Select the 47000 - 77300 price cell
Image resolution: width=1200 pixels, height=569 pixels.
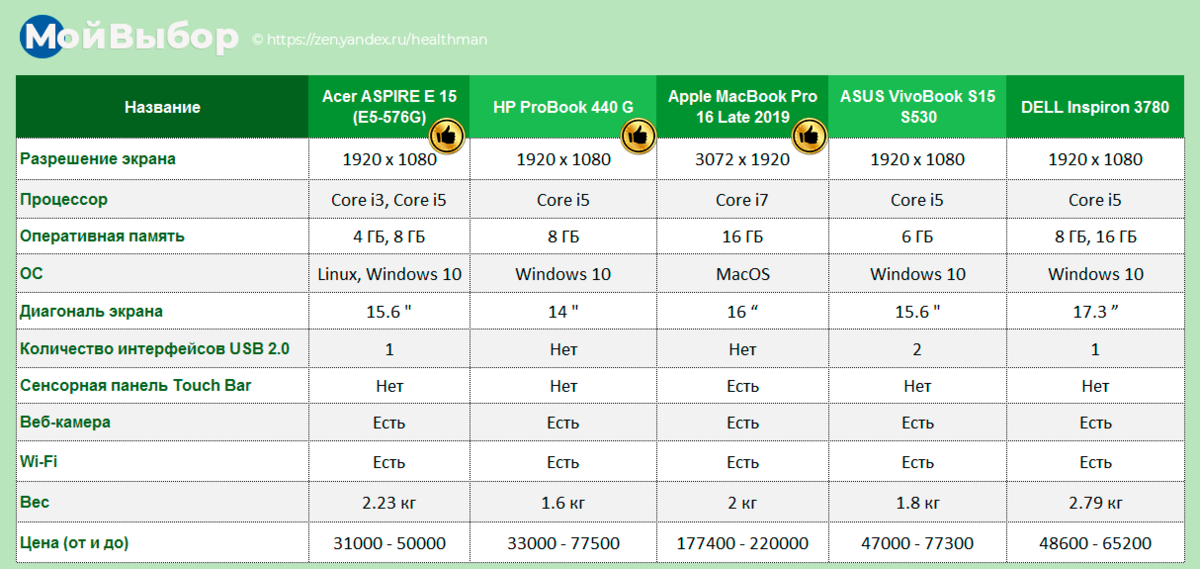[x=917, y=543]
